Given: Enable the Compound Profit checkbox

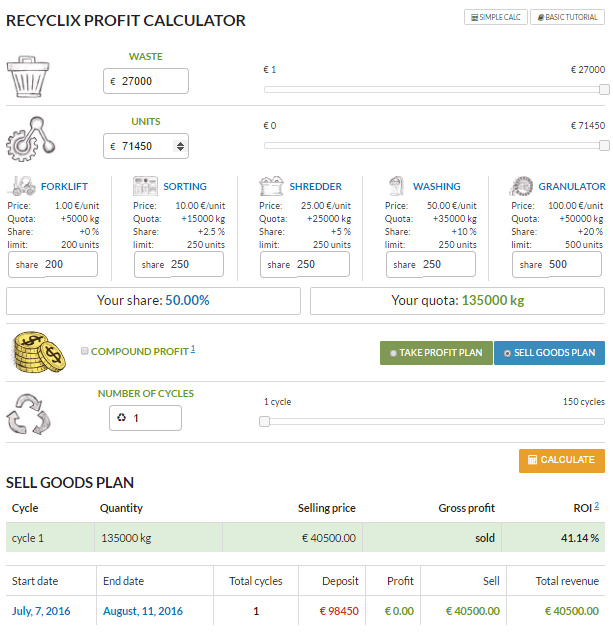Looking at the screenshot, I should tap(84, 352).
